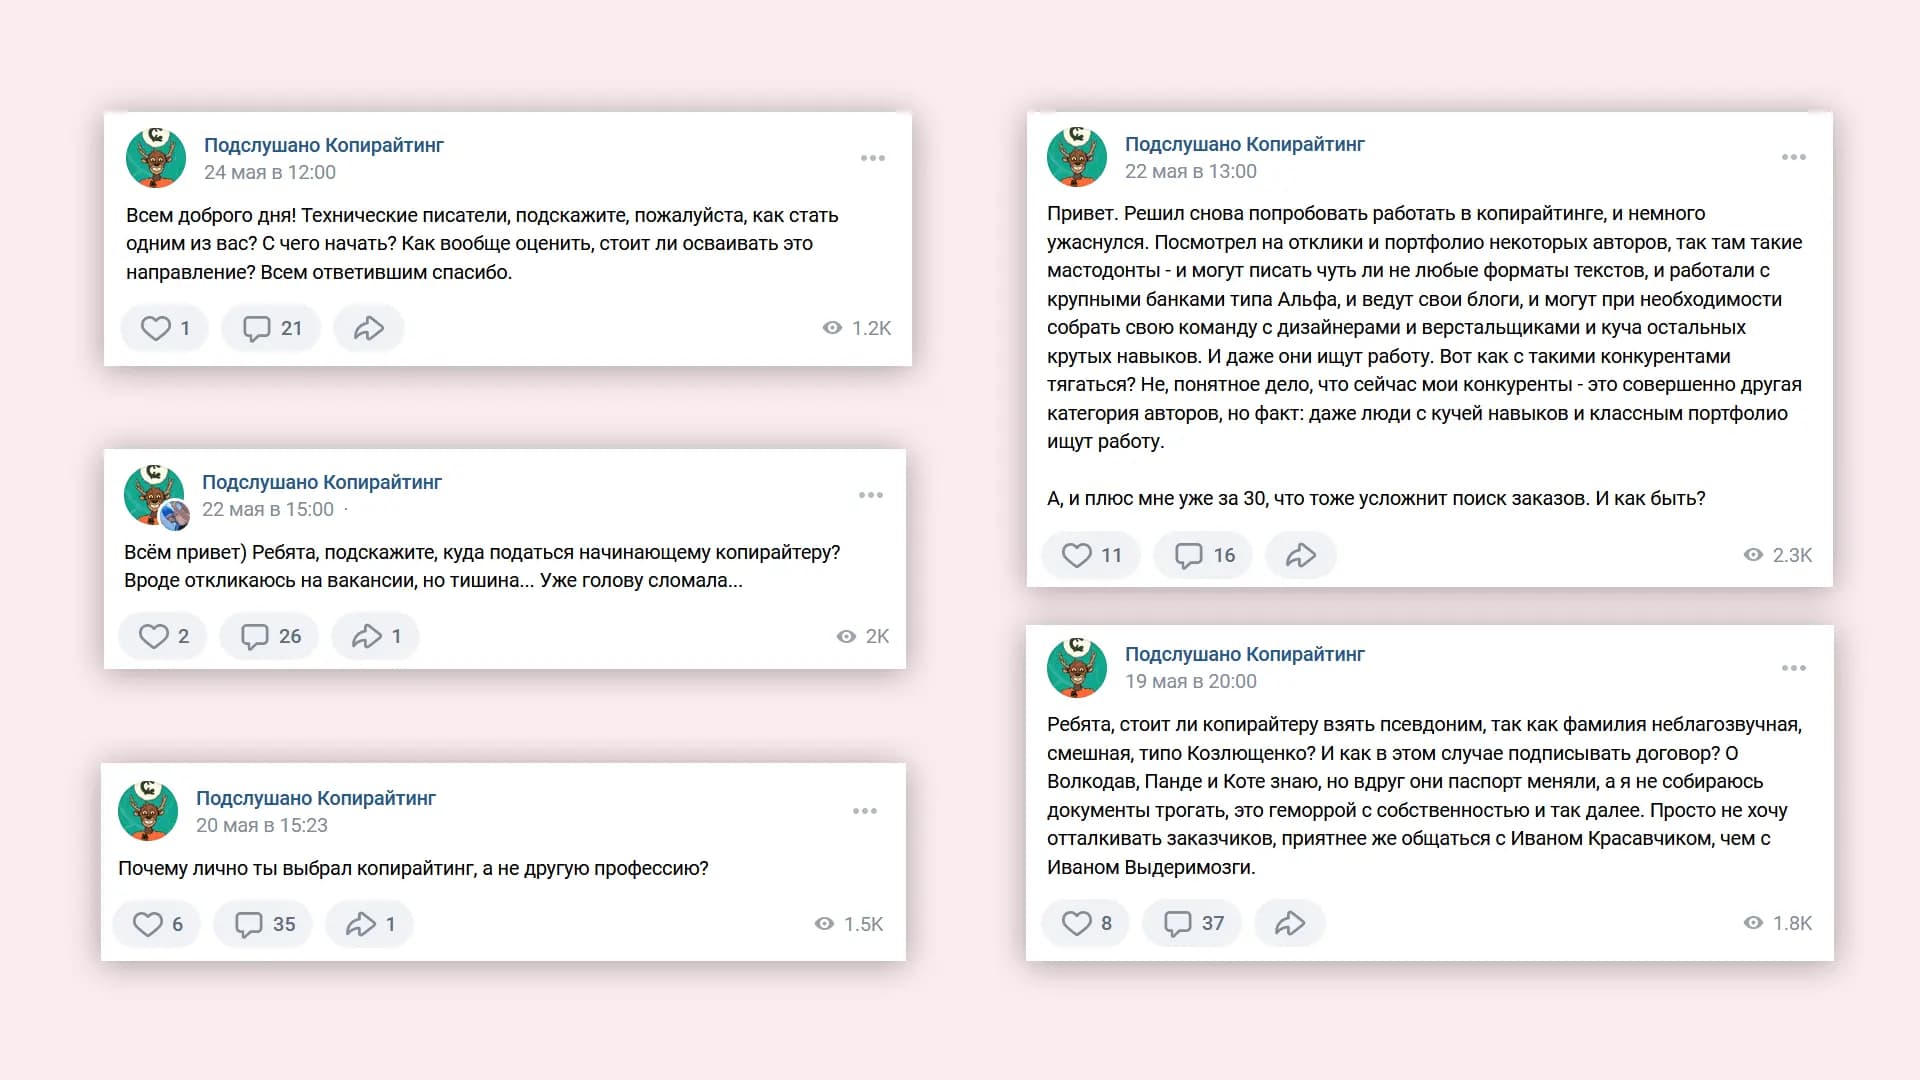The height and width of the screenshot is (1080, 1920).
Task: Open the options menu of the competitors post
Action: 1794,156
